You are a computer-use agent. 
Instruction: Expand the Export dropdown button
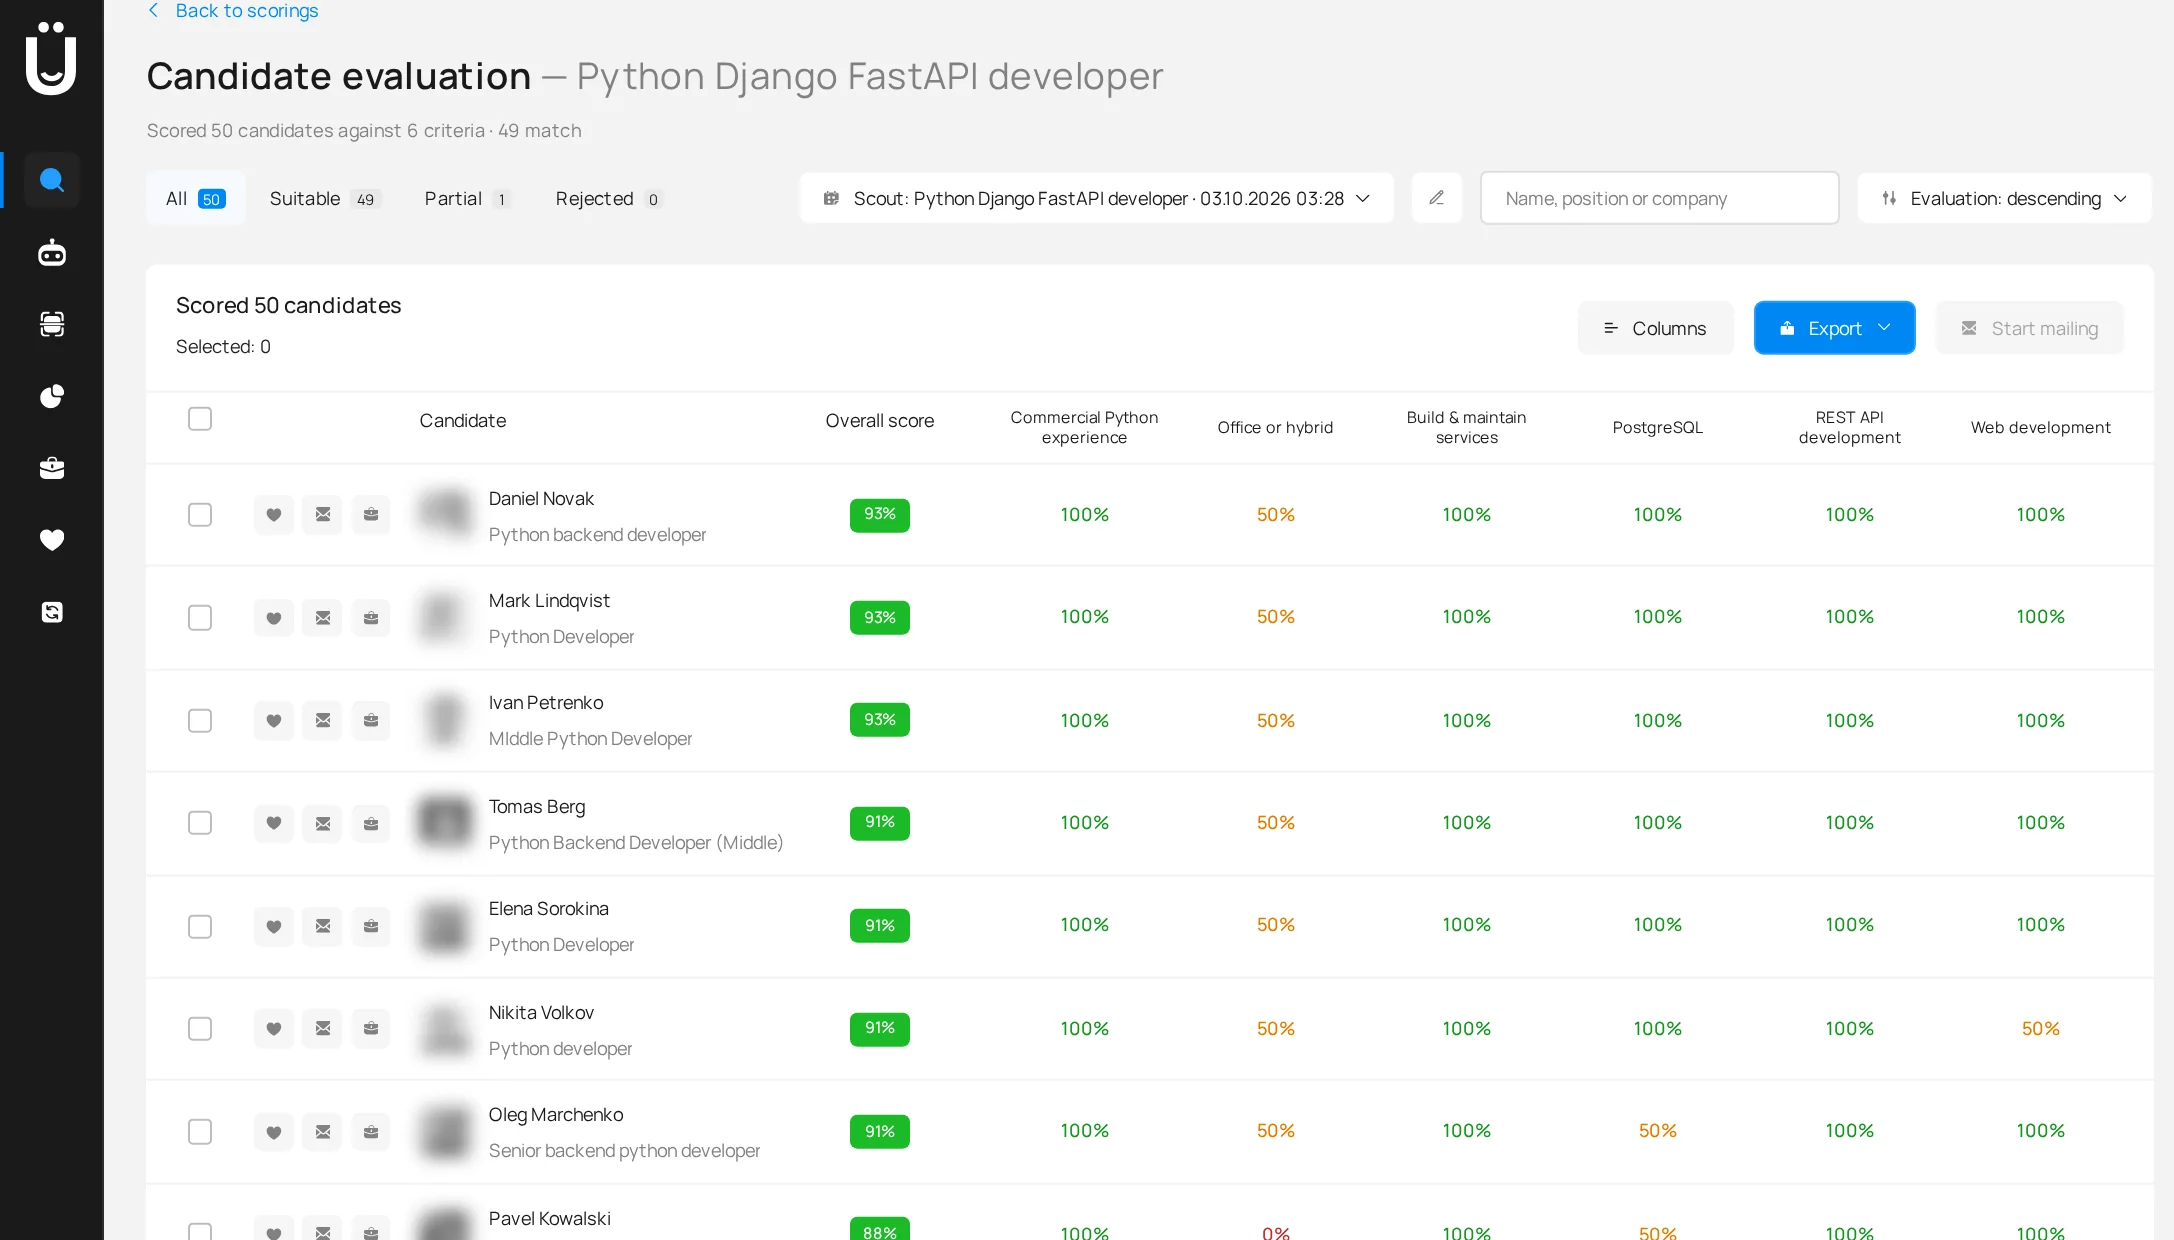(1834, 328)
